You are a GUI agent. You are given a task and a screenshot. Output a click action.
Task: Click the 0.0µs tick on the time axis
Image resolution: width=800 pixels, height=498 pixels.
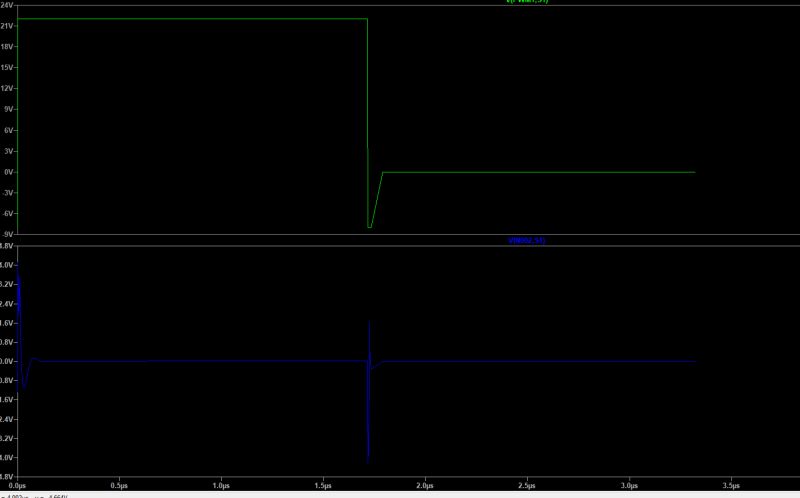tap(17, 486)
